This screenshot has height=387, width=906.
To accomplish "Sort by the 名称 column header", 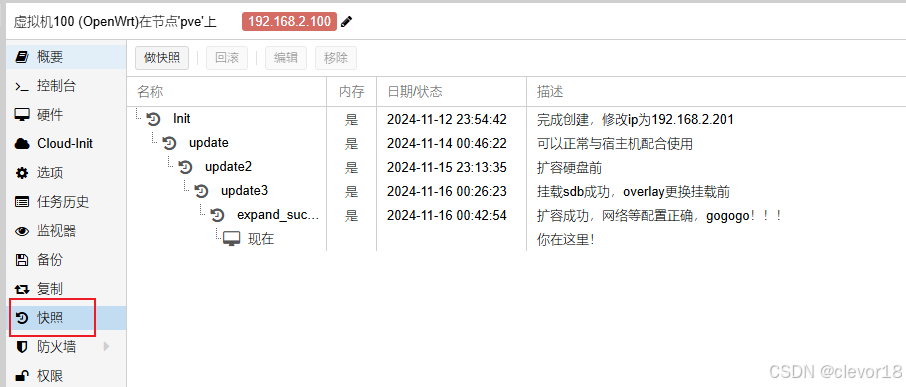I will pyautogui.click(x=226, y=91).
